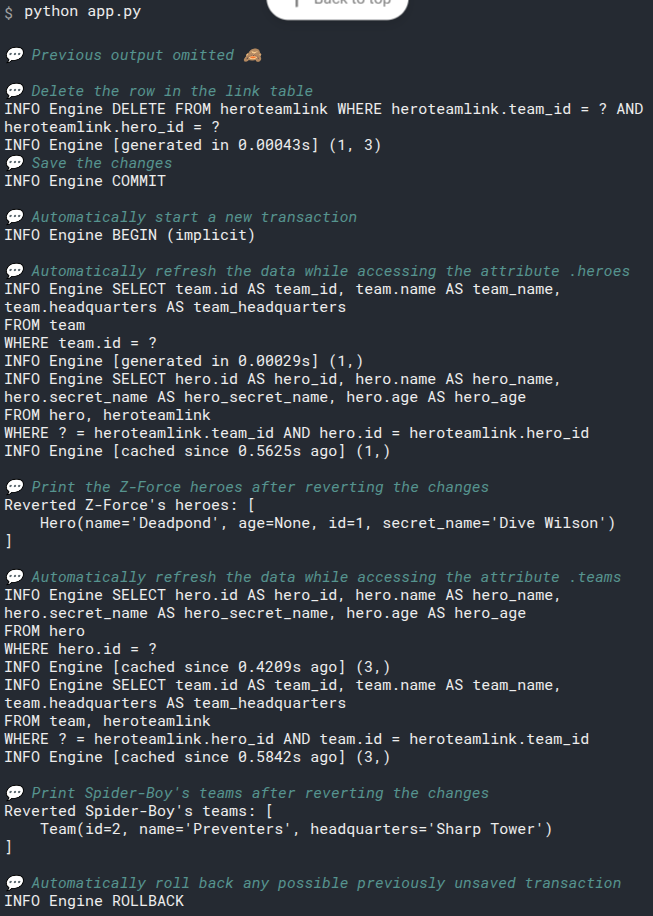Click speech bubble beside the '.heroes' refresh comment
The image size is (653, 916).
[14, 271]
